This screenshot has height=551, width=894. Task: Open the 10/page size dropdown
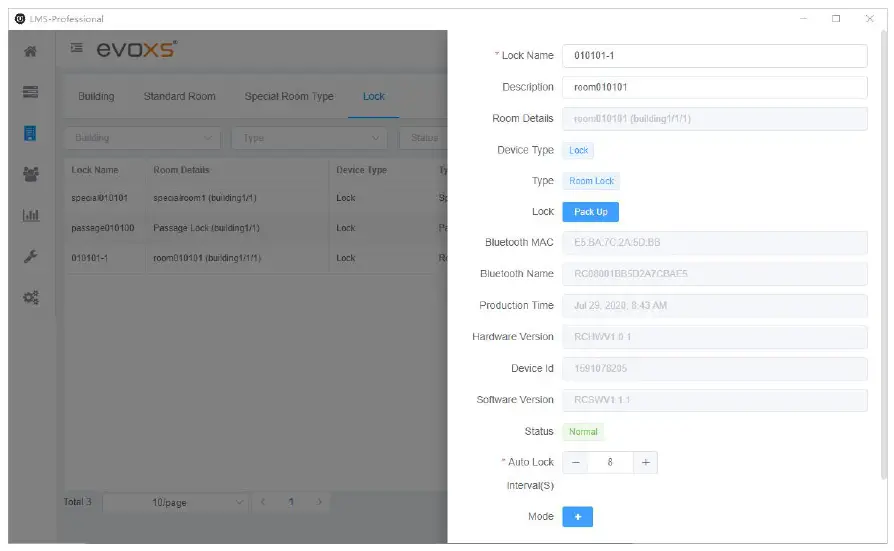click(x=177, y=503)
